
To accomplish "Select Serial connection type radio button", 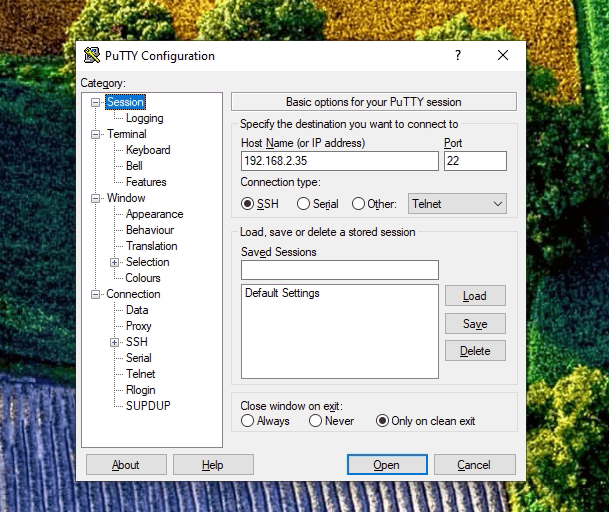I will tap(303, 204).
